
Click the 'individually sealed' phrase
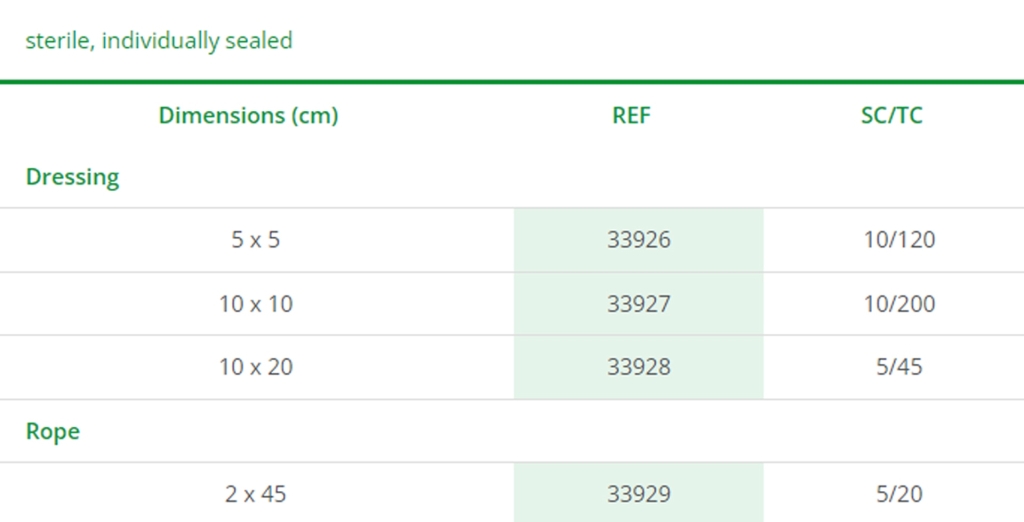tap(197, 41)
